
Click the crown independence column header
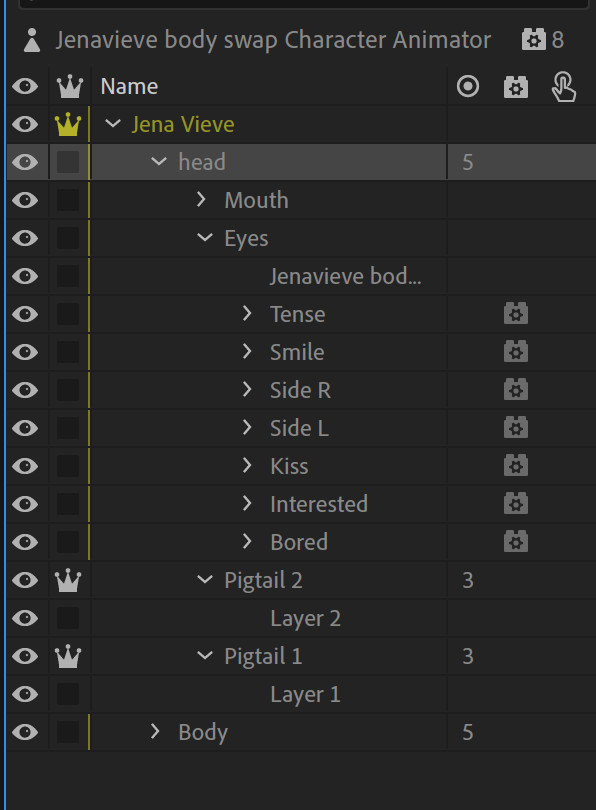click(x=69, y=86)
